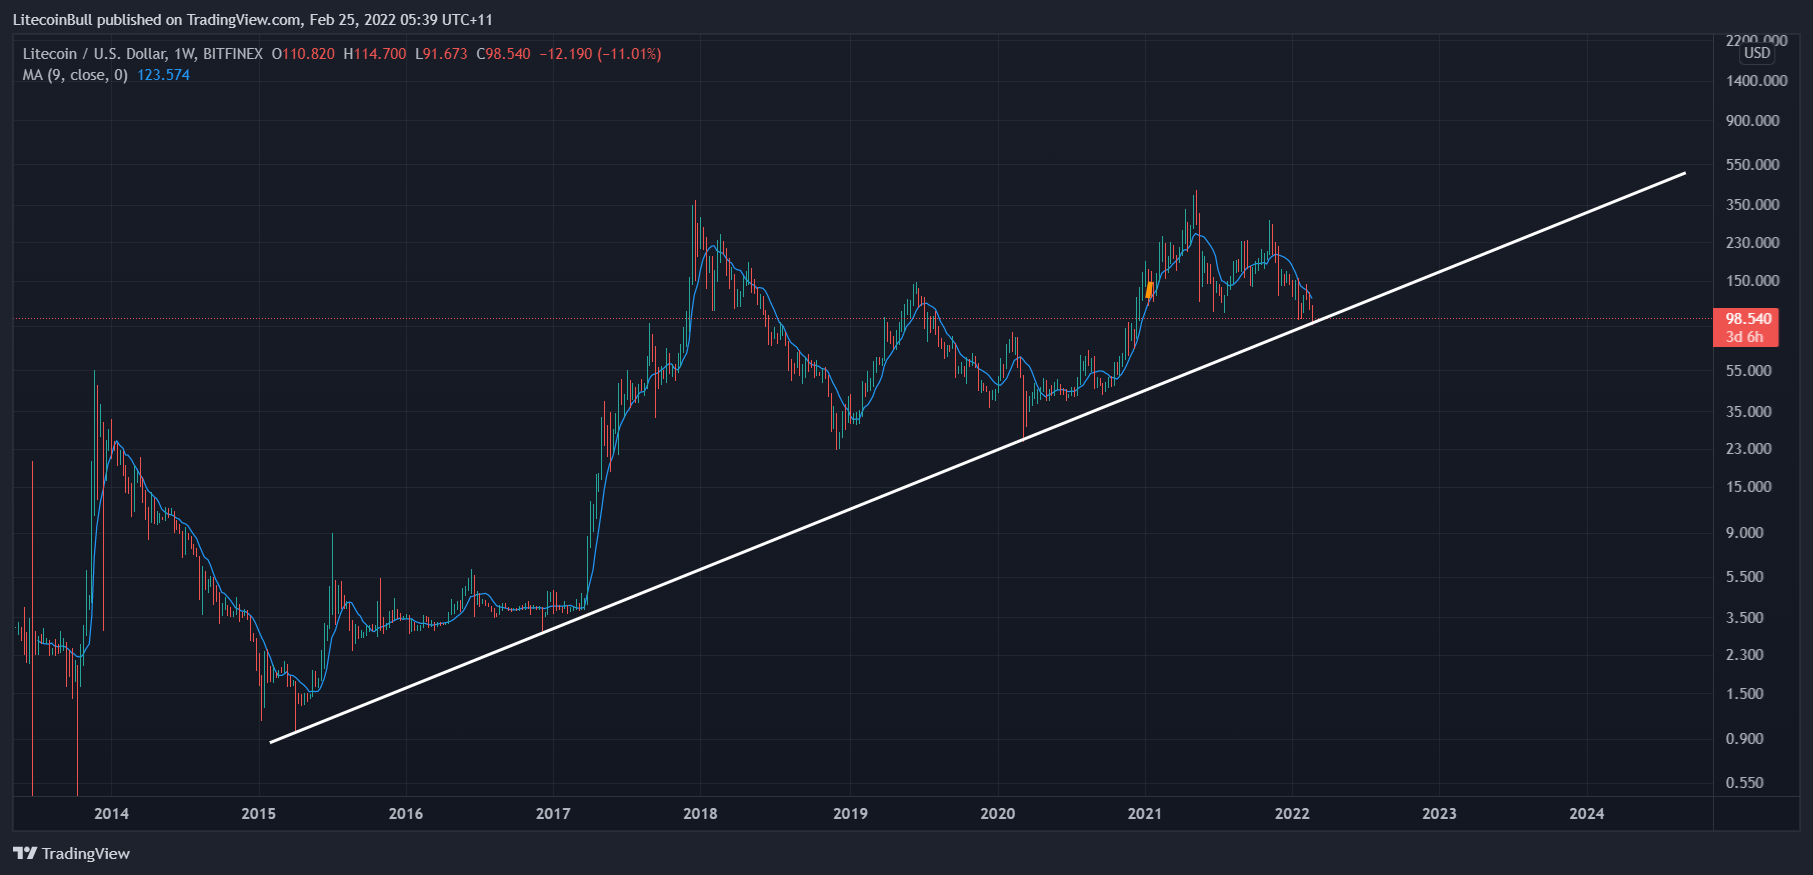
Task: Click the 230.000 price axis label
Action: click(x=1753, y=242)
